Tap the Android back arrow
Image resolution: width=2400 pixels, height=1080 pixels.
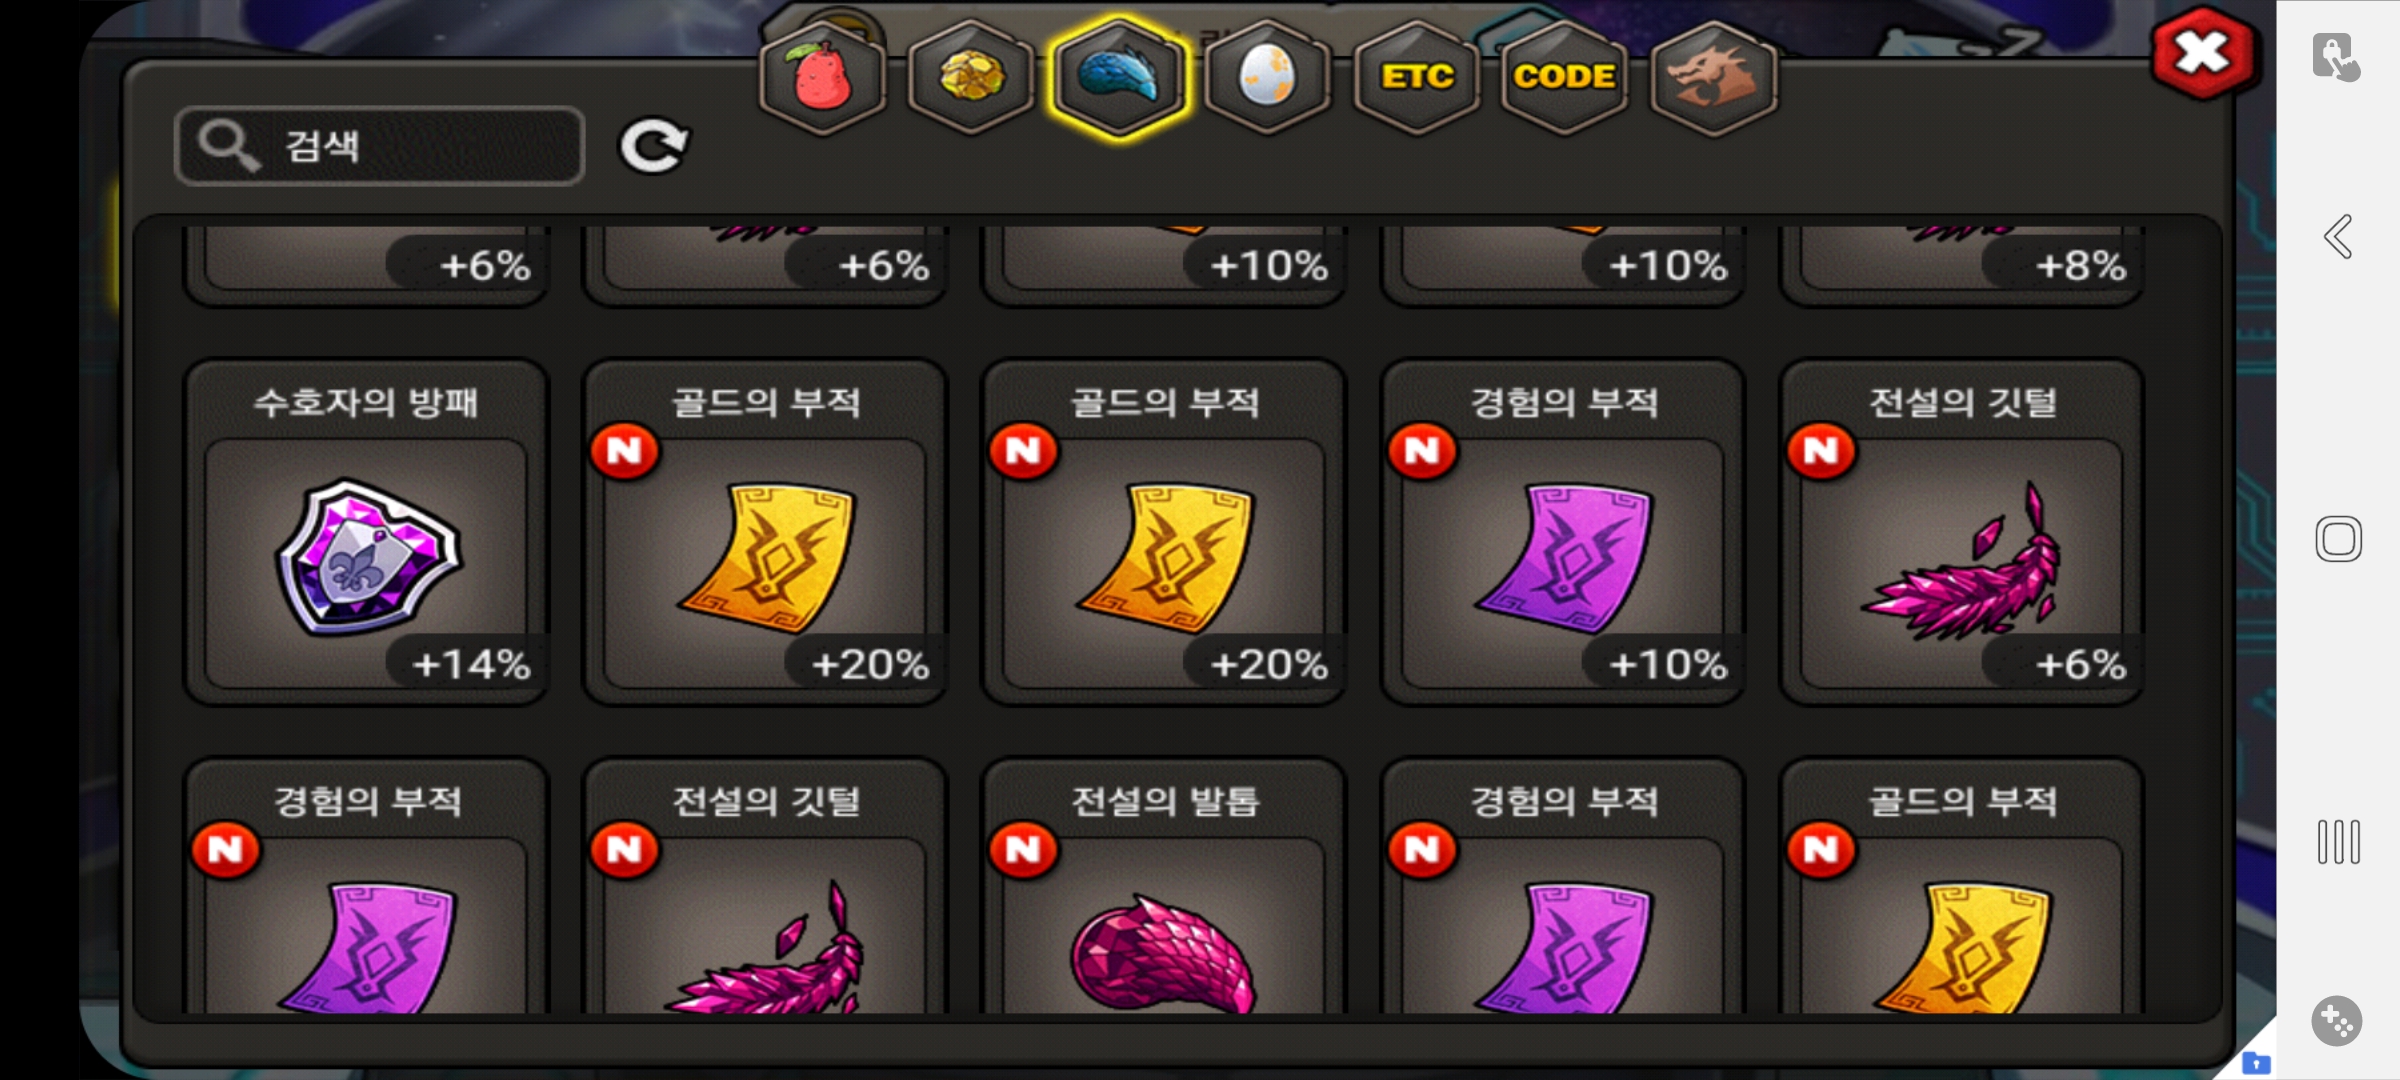pos(2338,237)
